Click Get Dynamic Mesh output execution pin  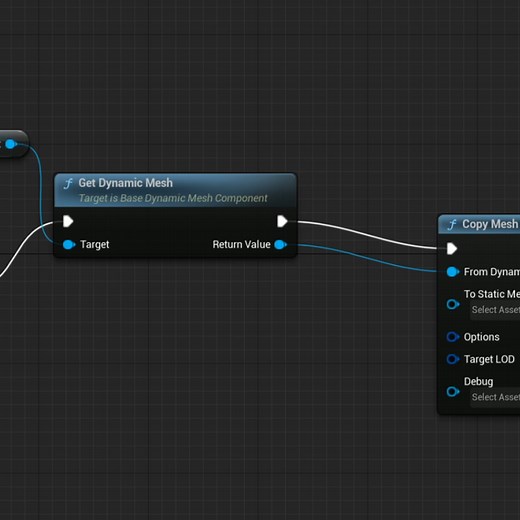282,221
